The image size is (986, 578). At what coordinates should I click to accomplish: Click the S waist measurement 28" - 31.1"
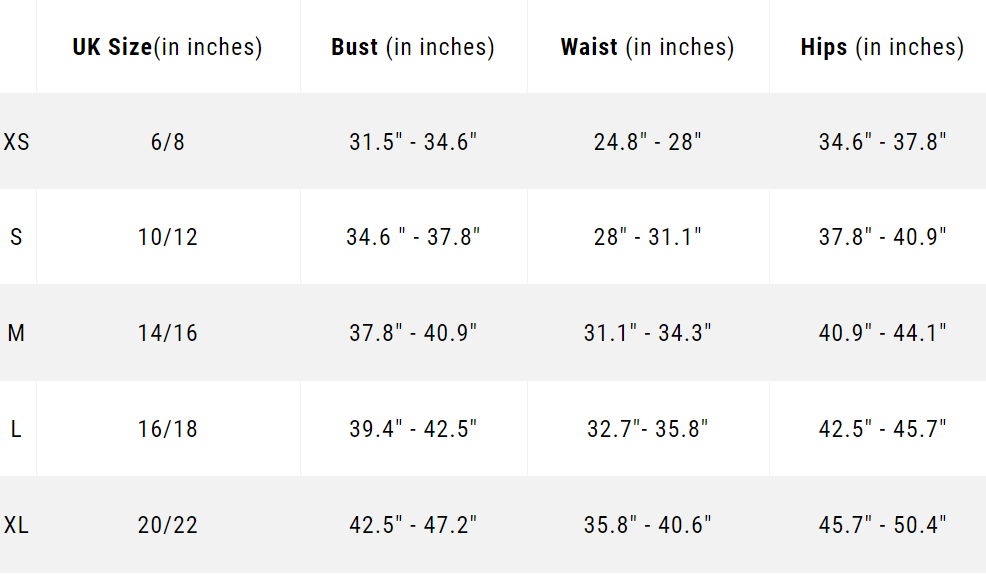tap(648, 237)
